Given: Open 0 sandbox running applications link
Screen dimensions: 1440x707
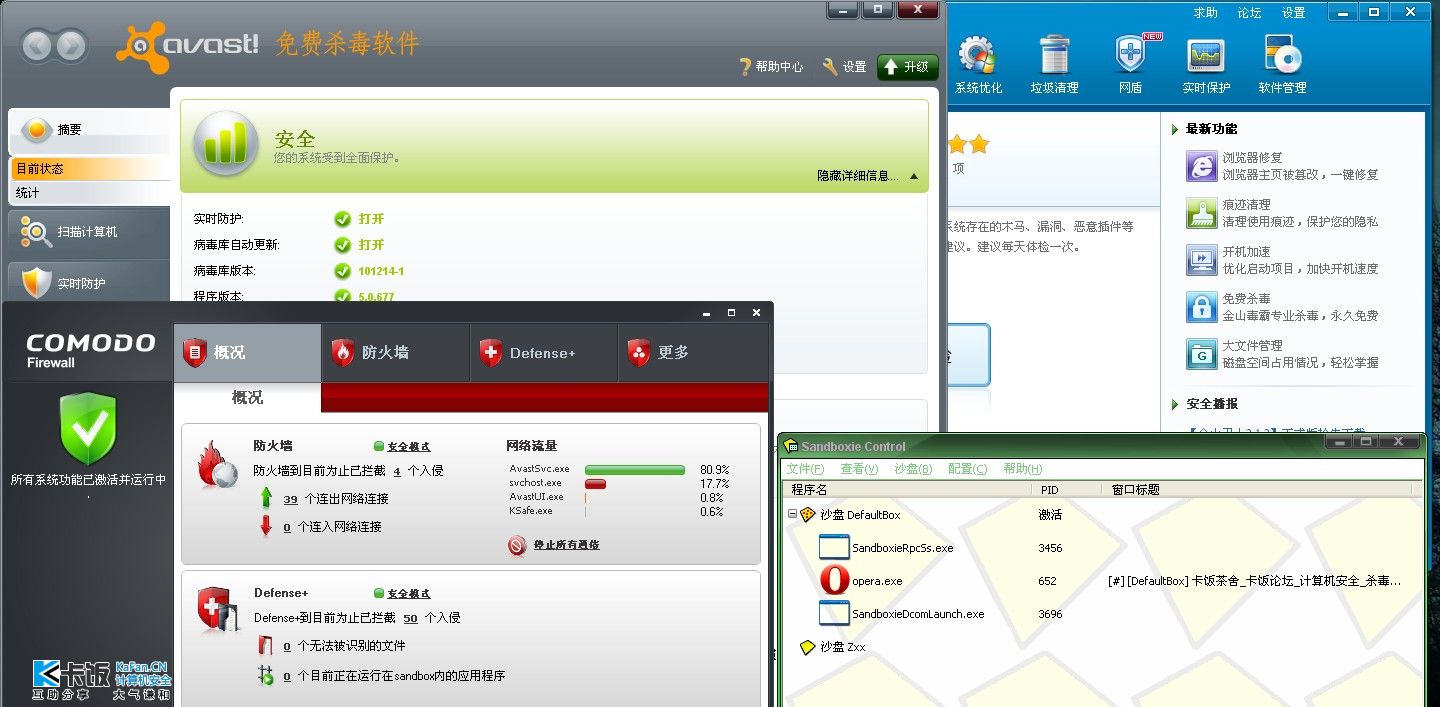Looking at the screenshot, I should coord(287,676).
